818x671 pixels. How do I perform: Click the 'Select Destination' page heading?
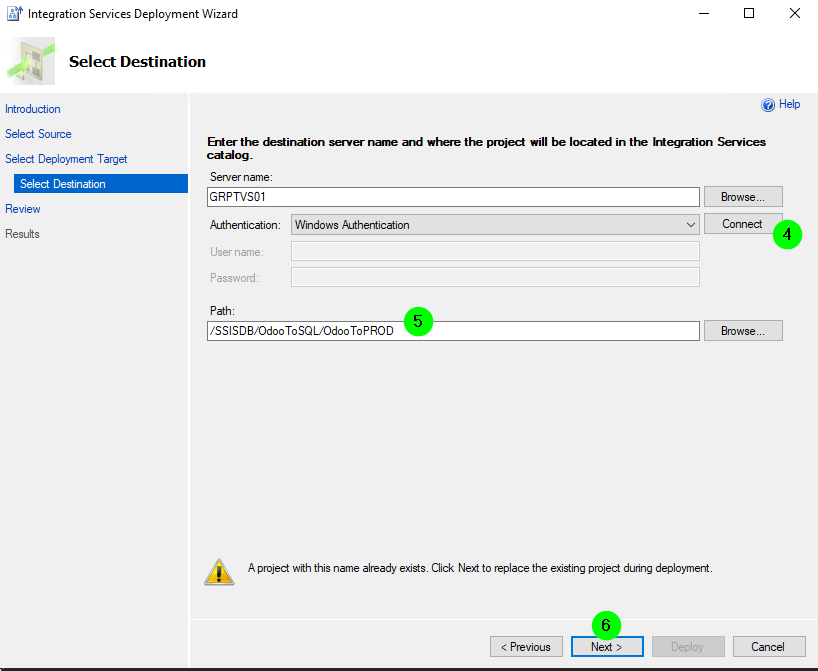point(138,62)
